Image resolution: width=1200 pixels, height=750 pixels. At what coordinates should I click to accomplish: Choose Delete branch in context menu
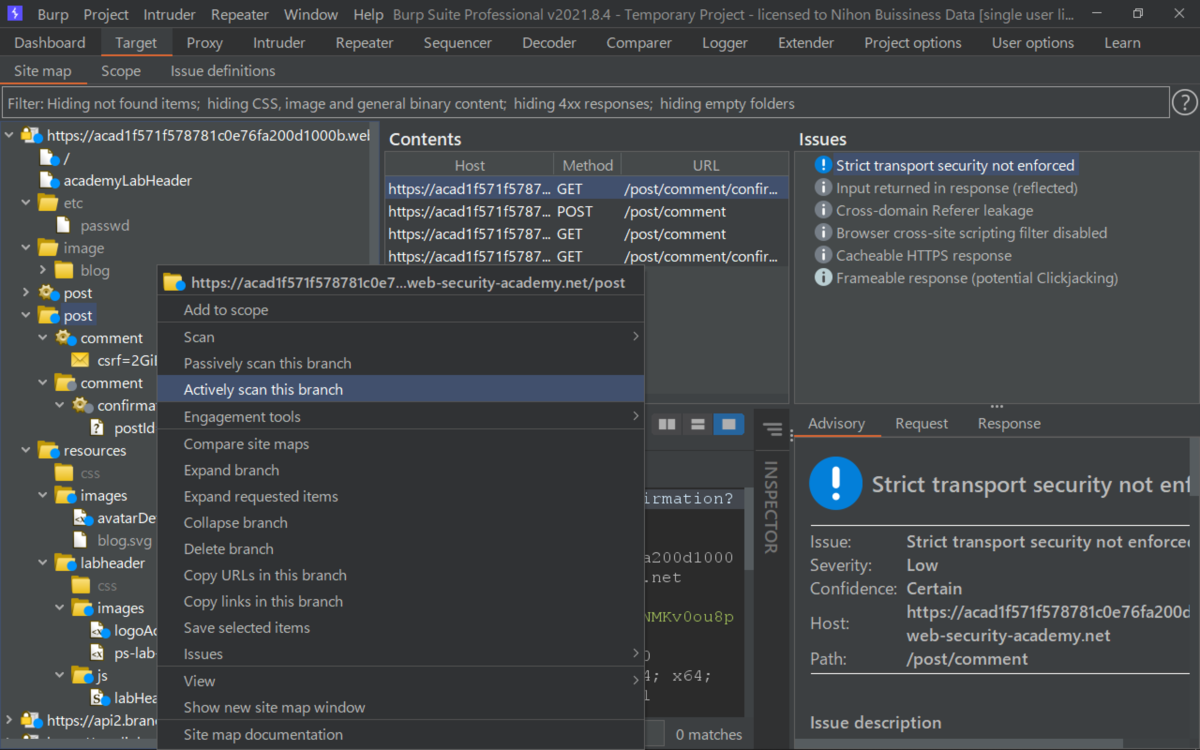click(401, 549)
